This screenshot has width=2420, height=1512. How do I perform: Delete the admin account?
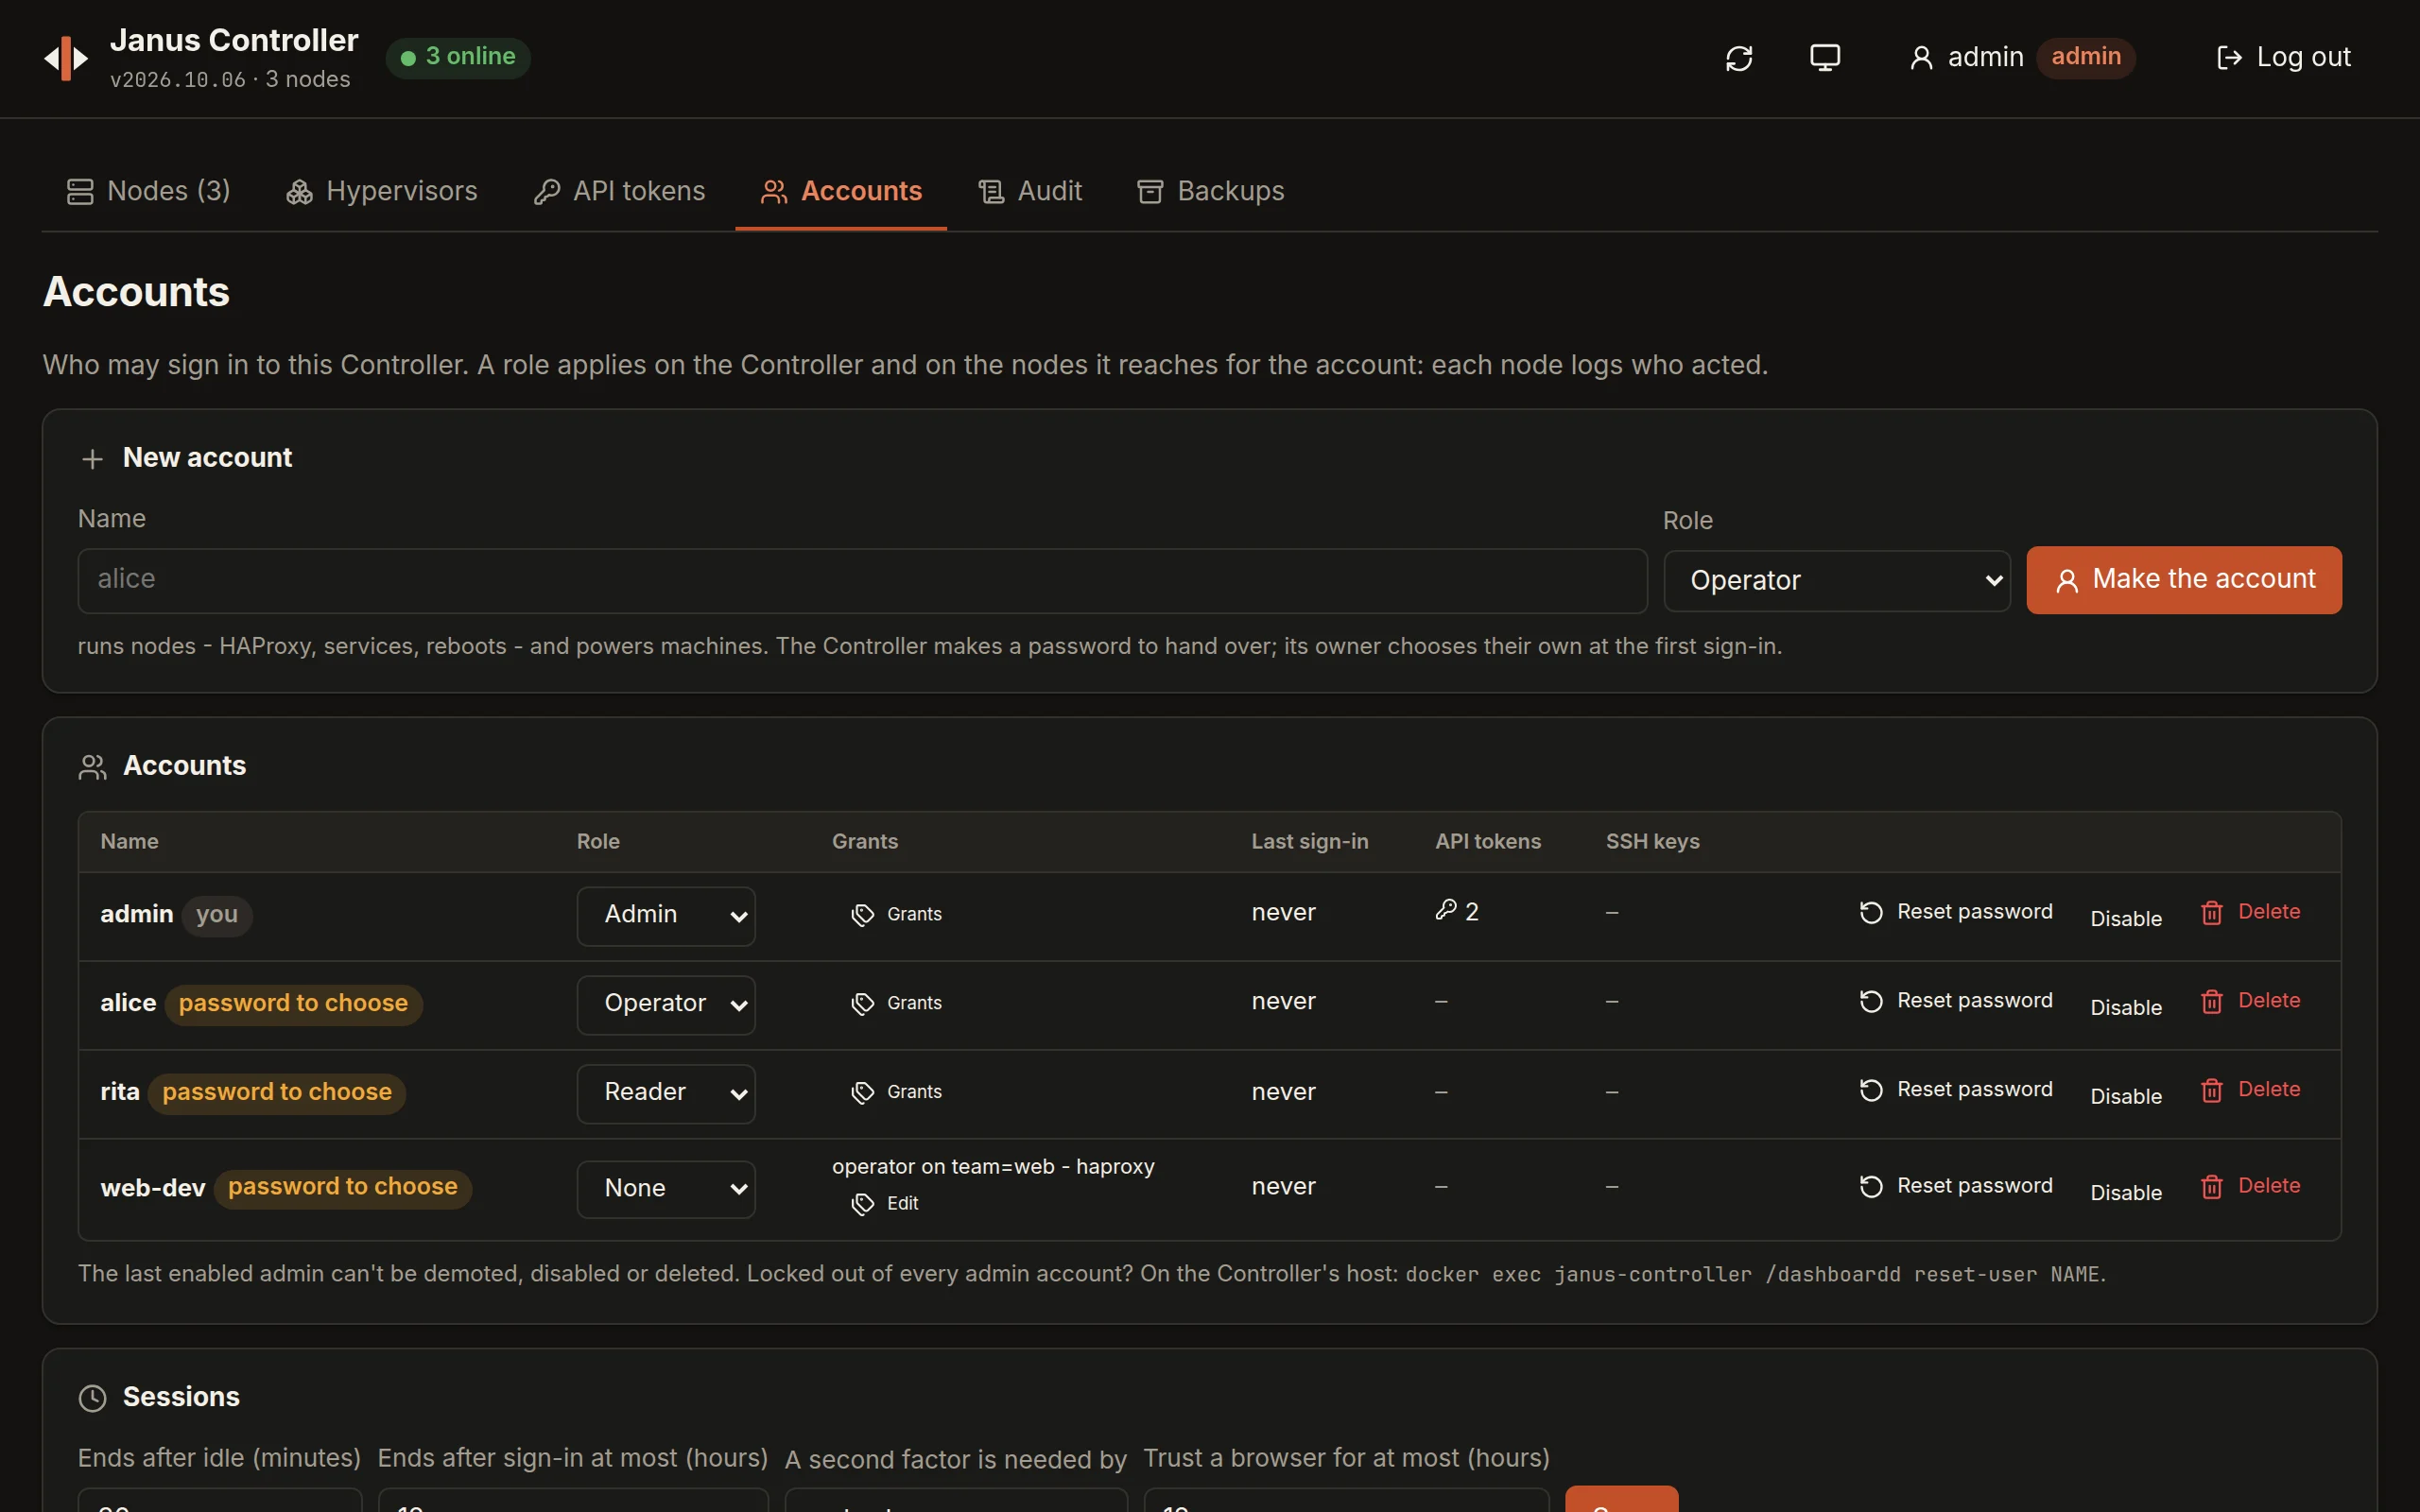pyautogui.click(x=2251, y=912)
